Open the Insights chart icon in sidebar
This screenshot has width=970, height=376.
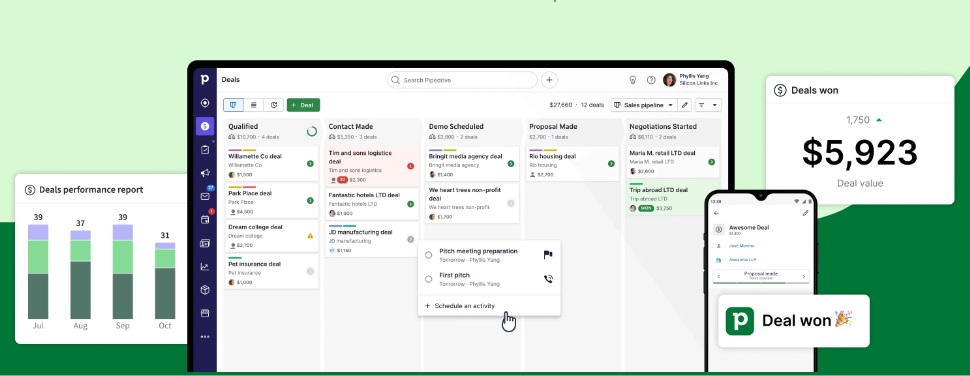point(205,267)
